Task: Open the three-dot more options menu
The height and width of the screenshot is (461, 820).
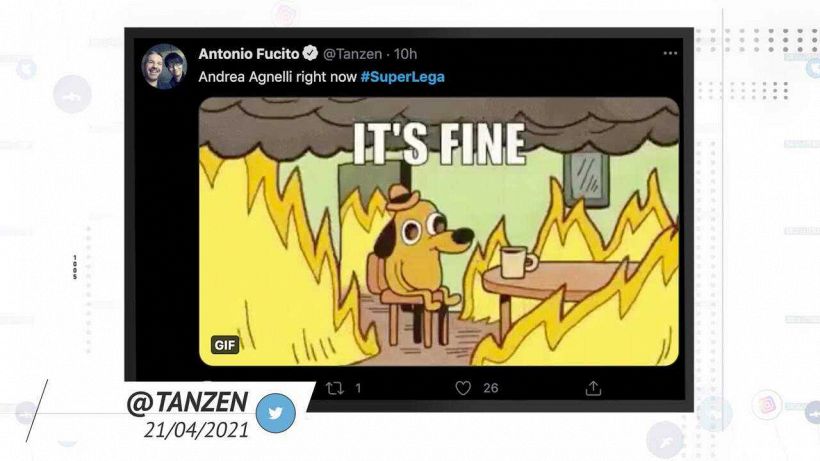Action: coord(670,53)
